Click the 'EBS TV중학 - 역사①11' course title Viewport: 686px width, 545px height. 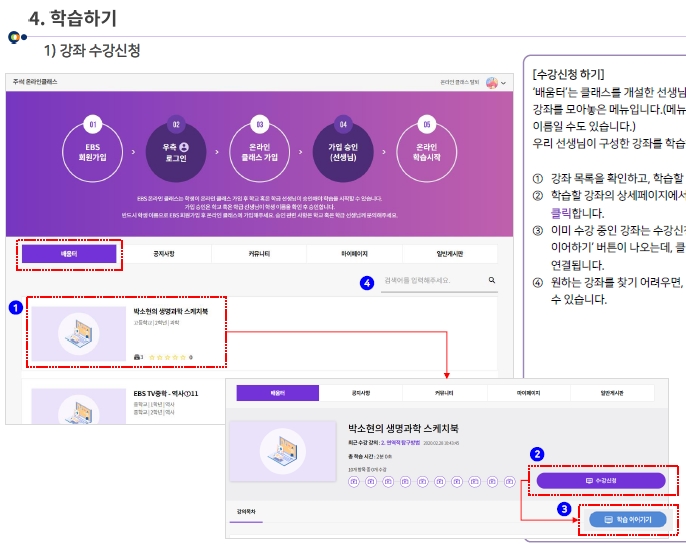coord(166,394)
